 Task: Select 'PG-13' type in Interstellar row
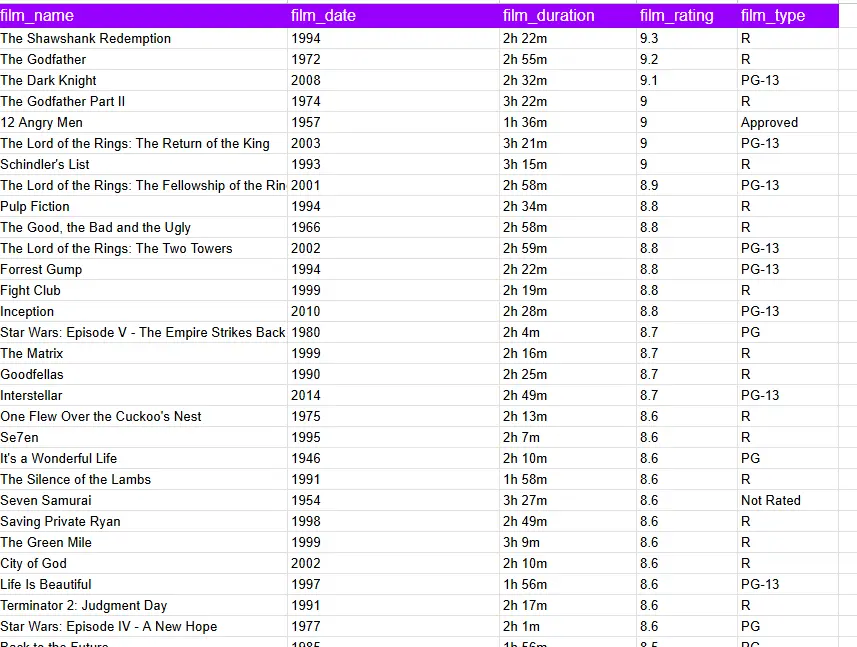788,395
